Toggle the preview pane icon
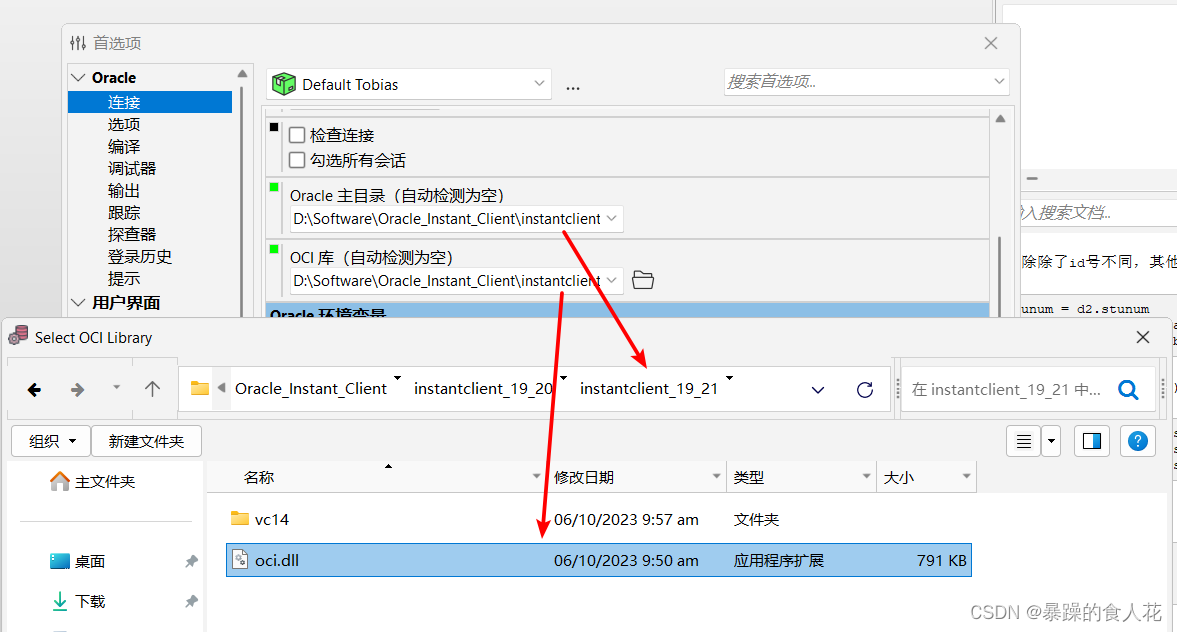 point(1090,440)
